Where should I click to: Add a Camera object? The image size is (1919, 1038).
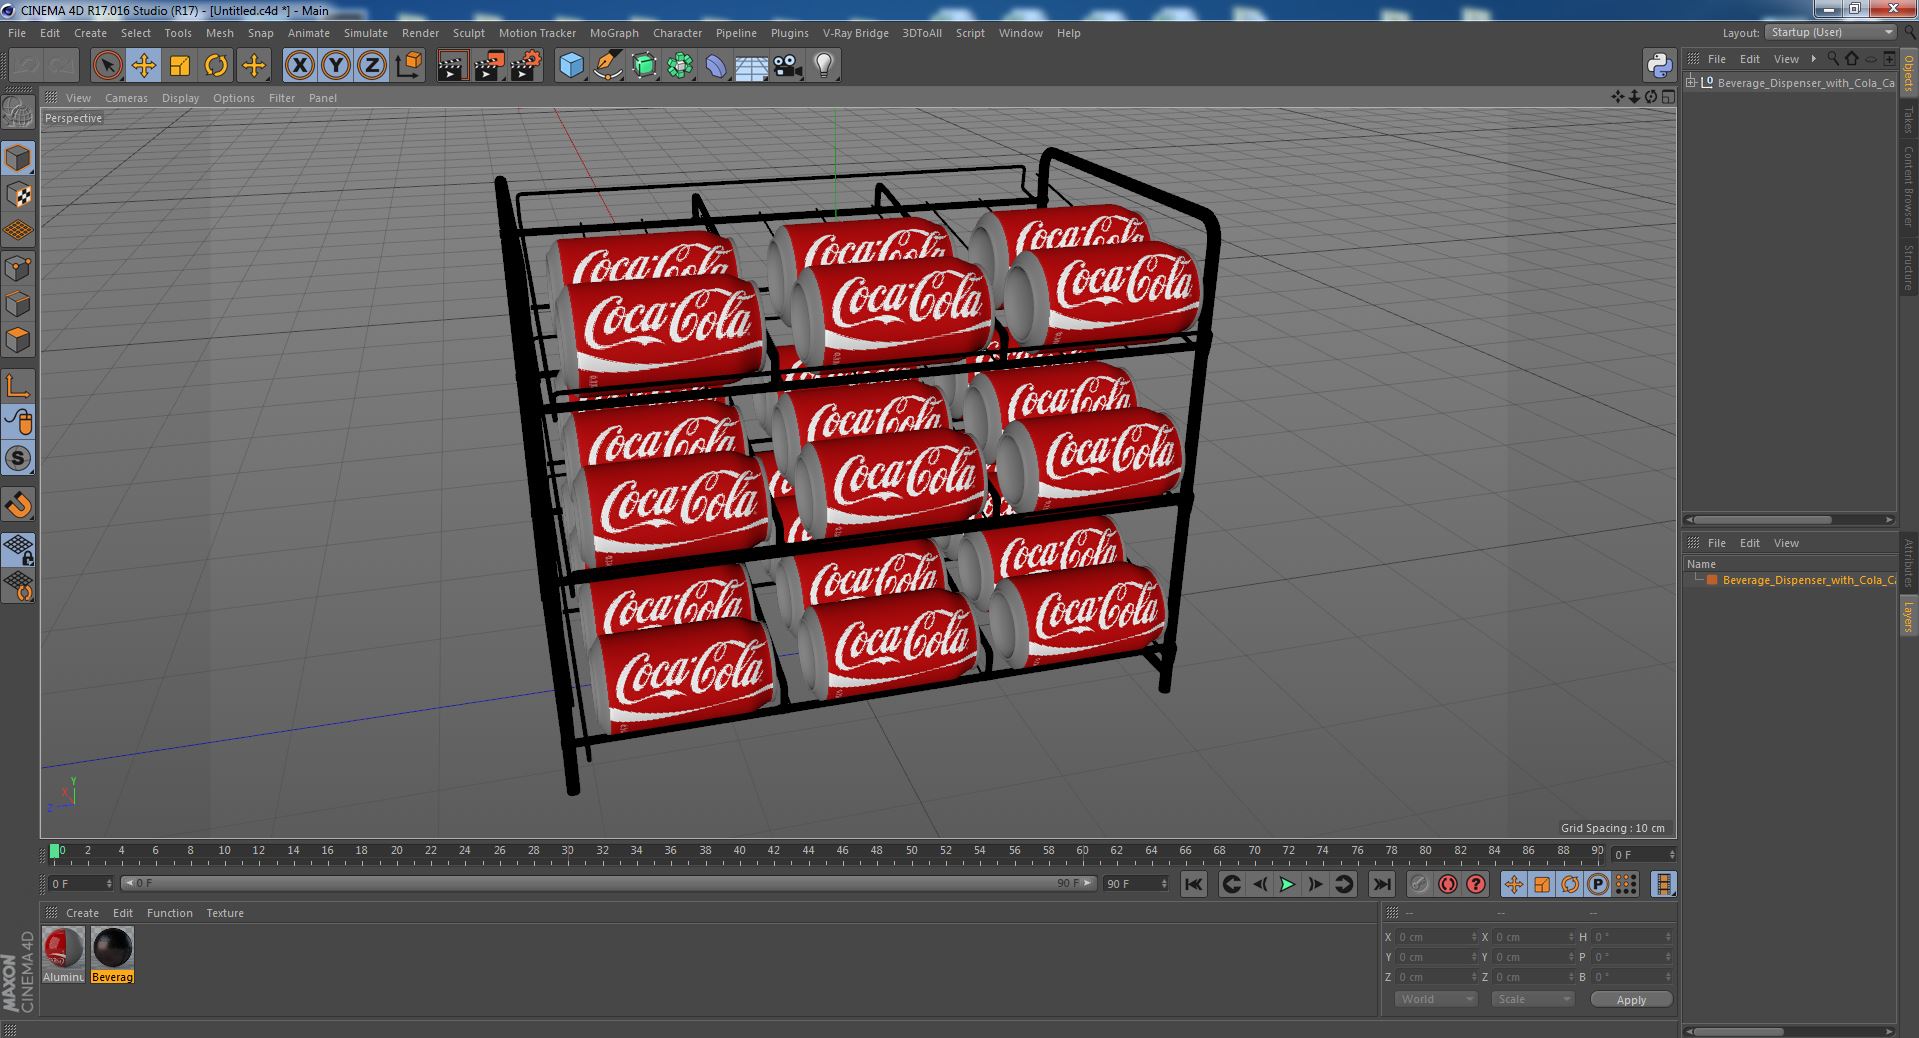(x=788, y=66)
